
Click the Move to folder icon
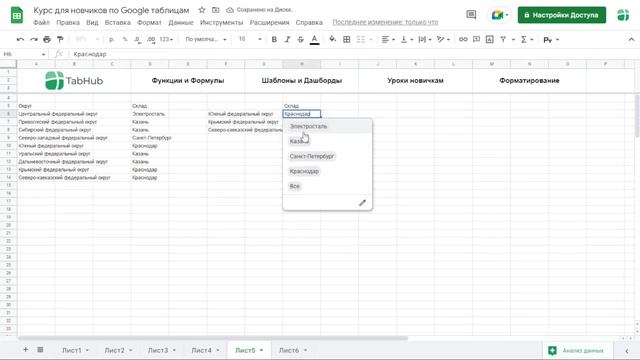click(x=216, y=10)
